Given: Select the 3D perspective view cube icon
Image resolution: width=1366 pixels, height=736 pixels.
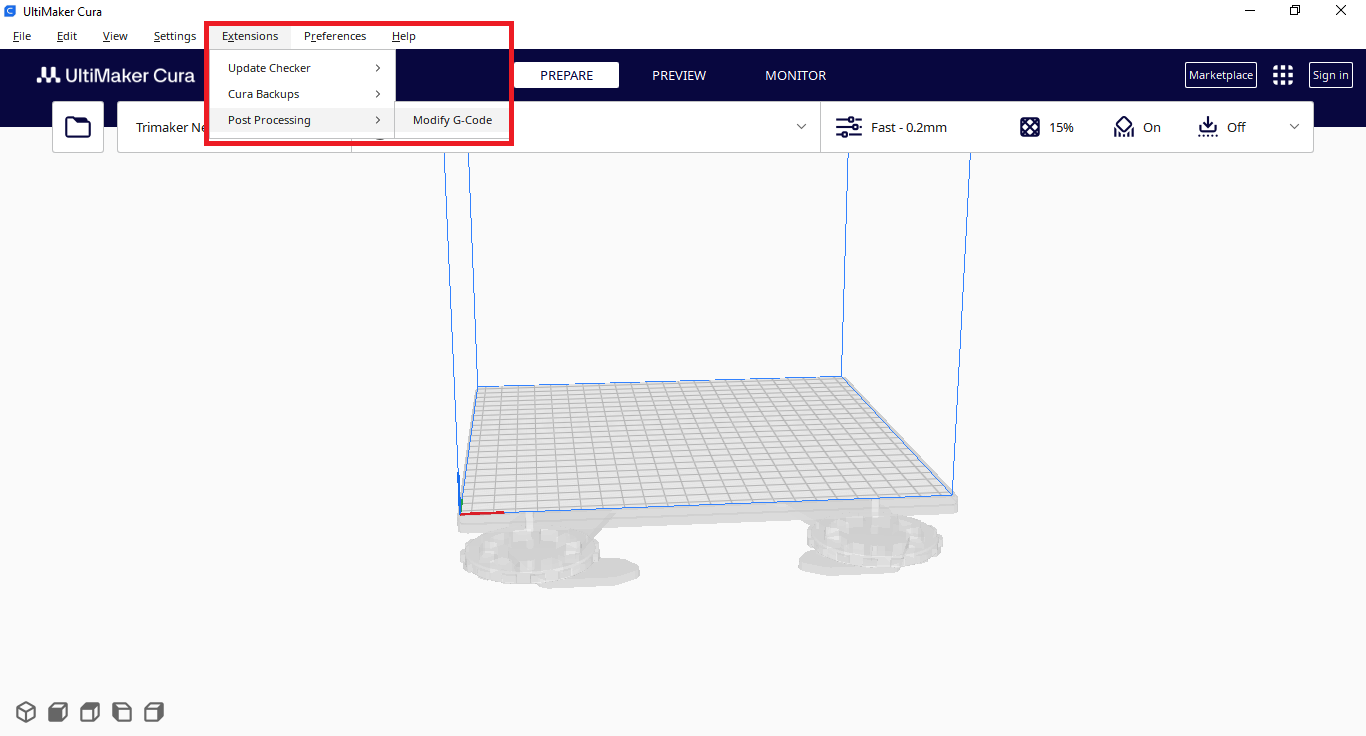Looking at the screenshot, I should (26, 712).
